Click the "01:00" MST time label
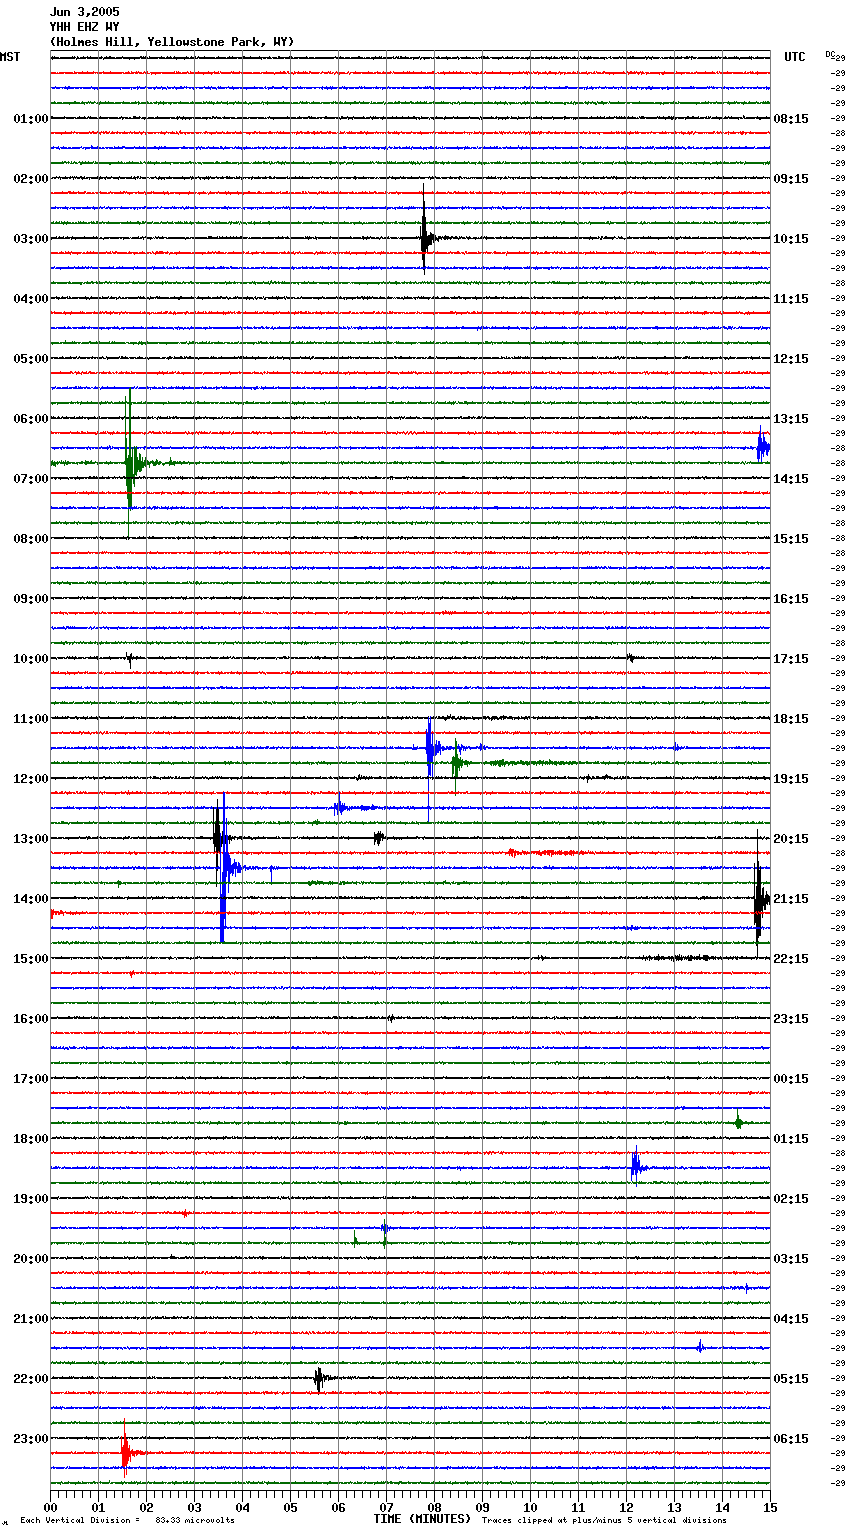Viewport: 850px width, 1534px height. coord(31,119)
